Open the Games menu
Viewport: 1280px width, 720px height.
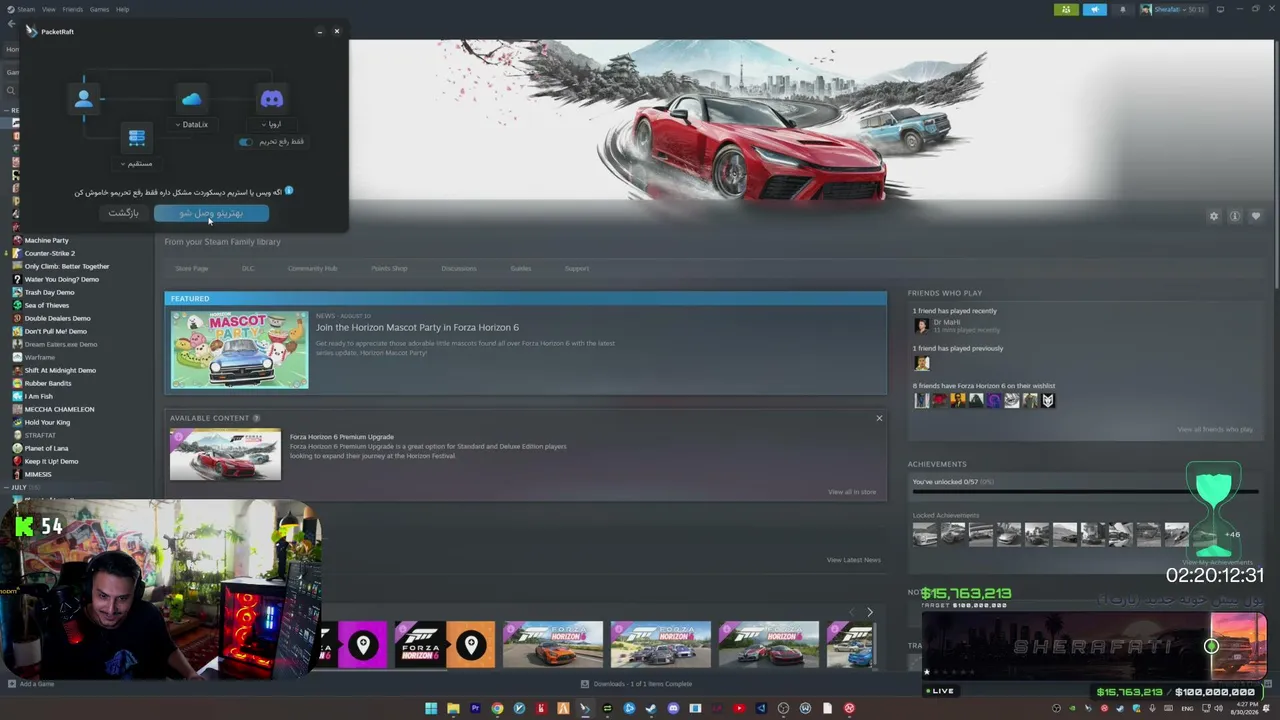(99, 9)
